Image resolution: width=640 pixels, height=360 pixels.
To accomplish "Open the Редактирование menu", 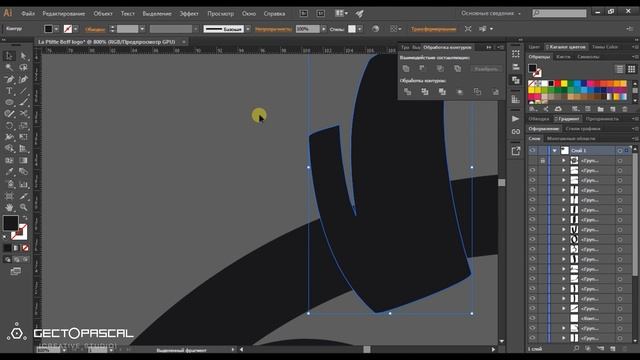I will coord(64,13).
